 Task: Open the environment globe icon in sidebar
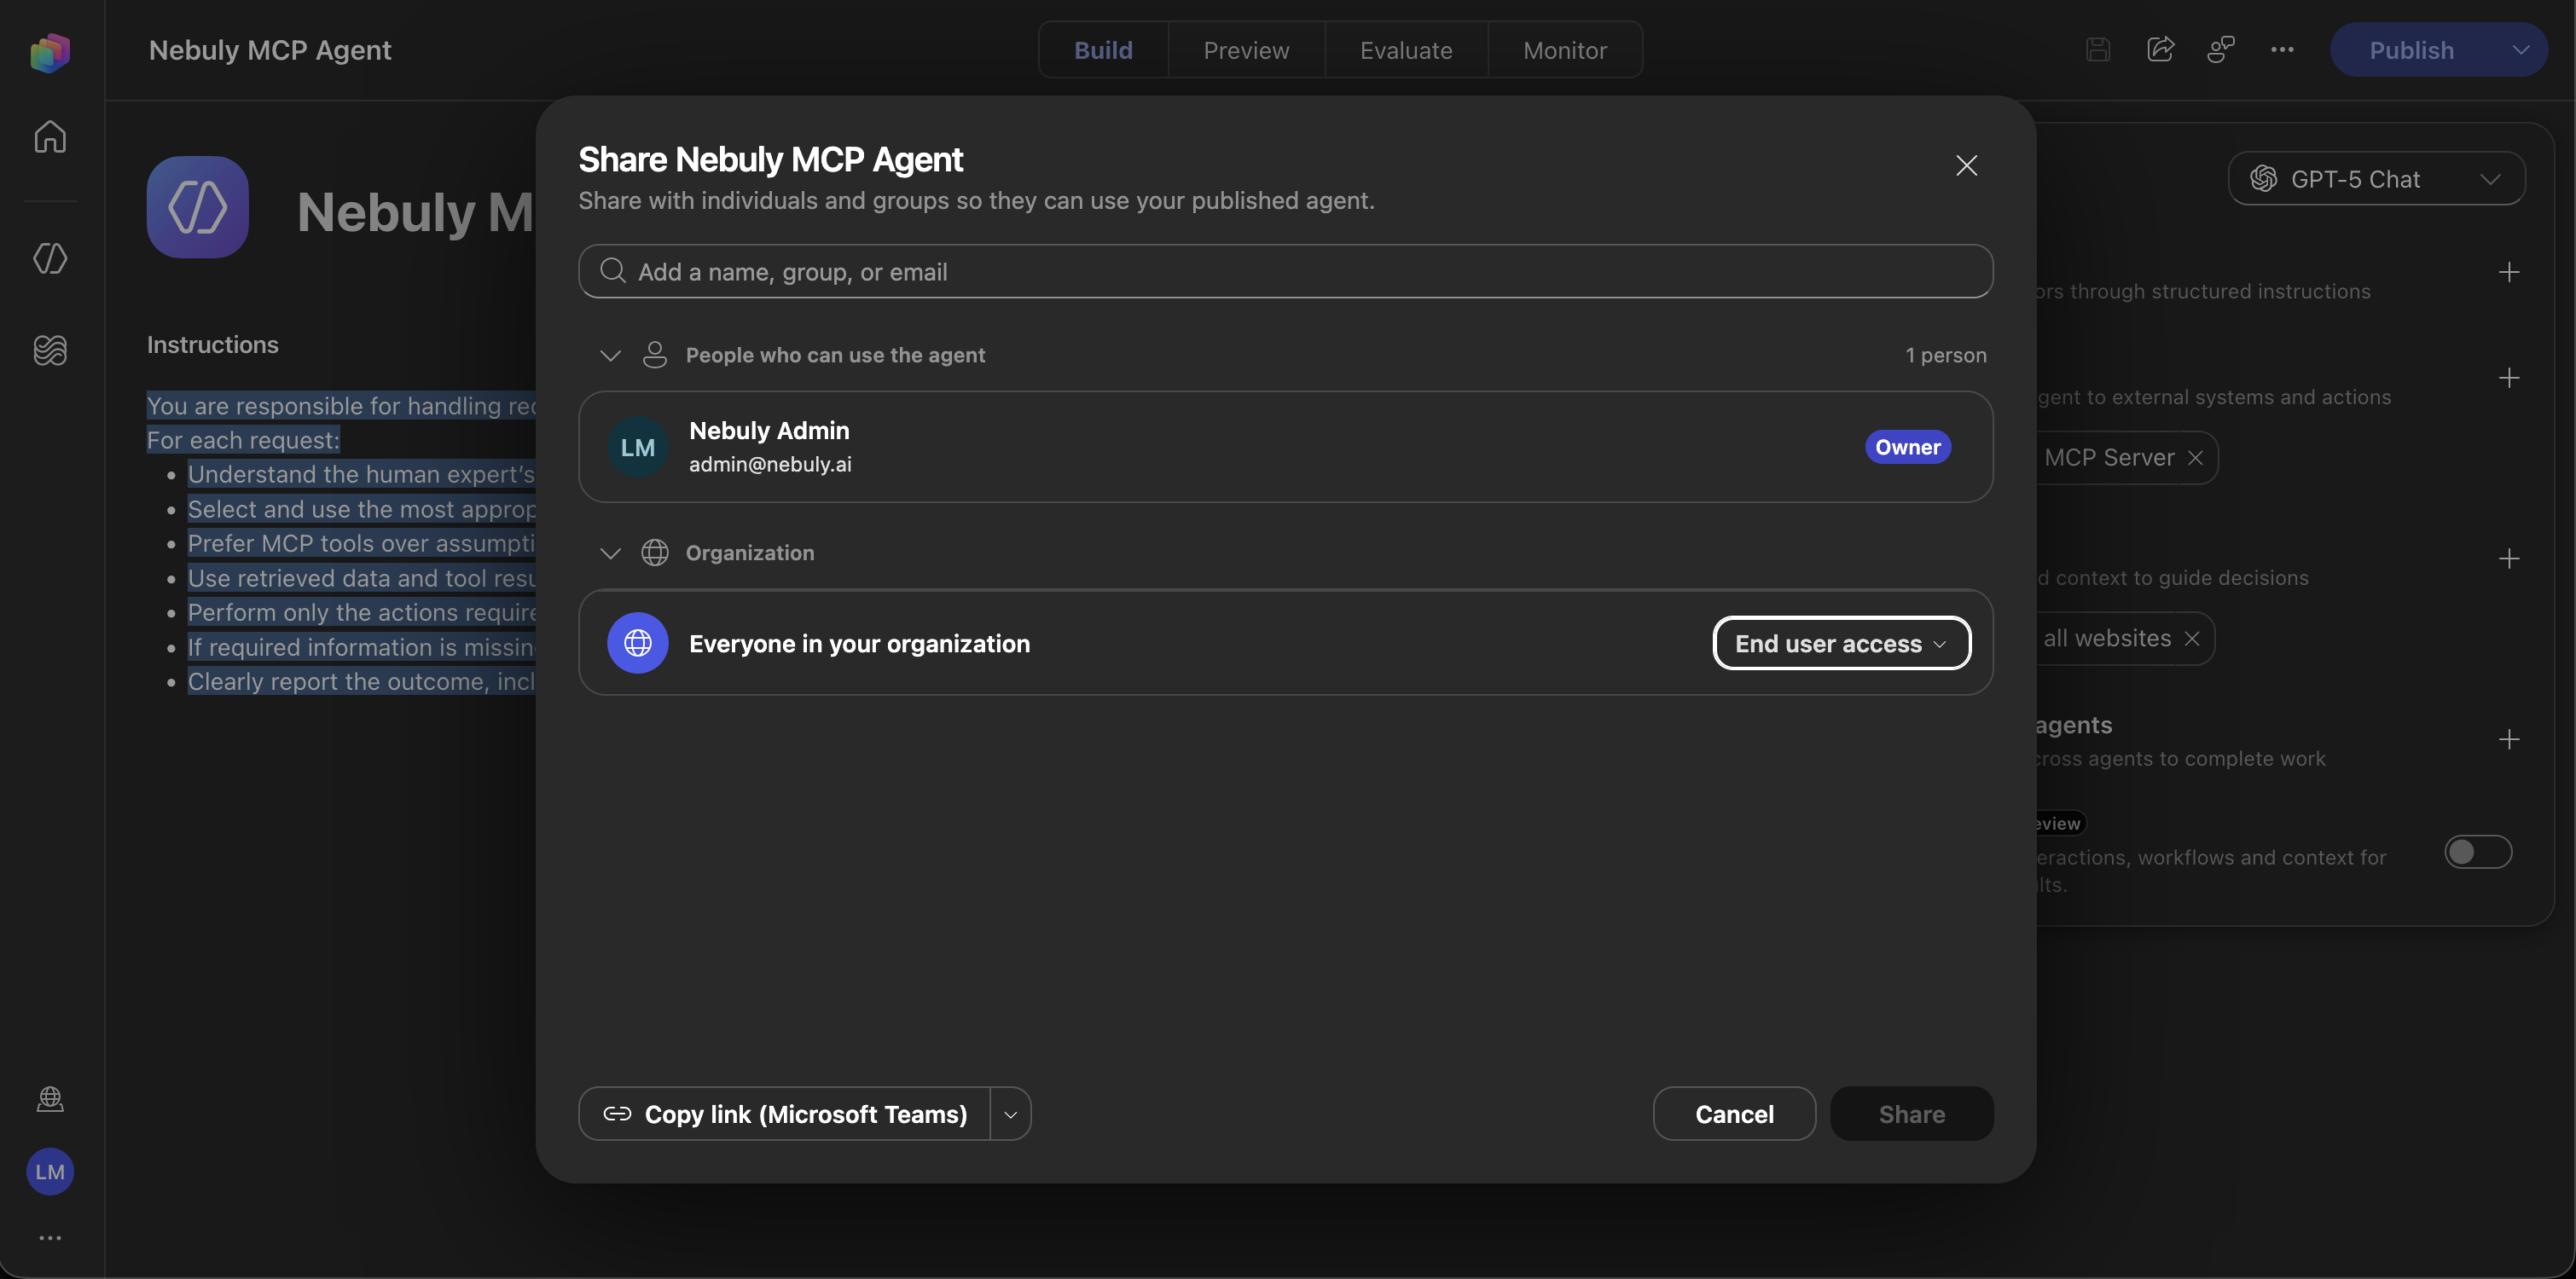pos(50,1099)
